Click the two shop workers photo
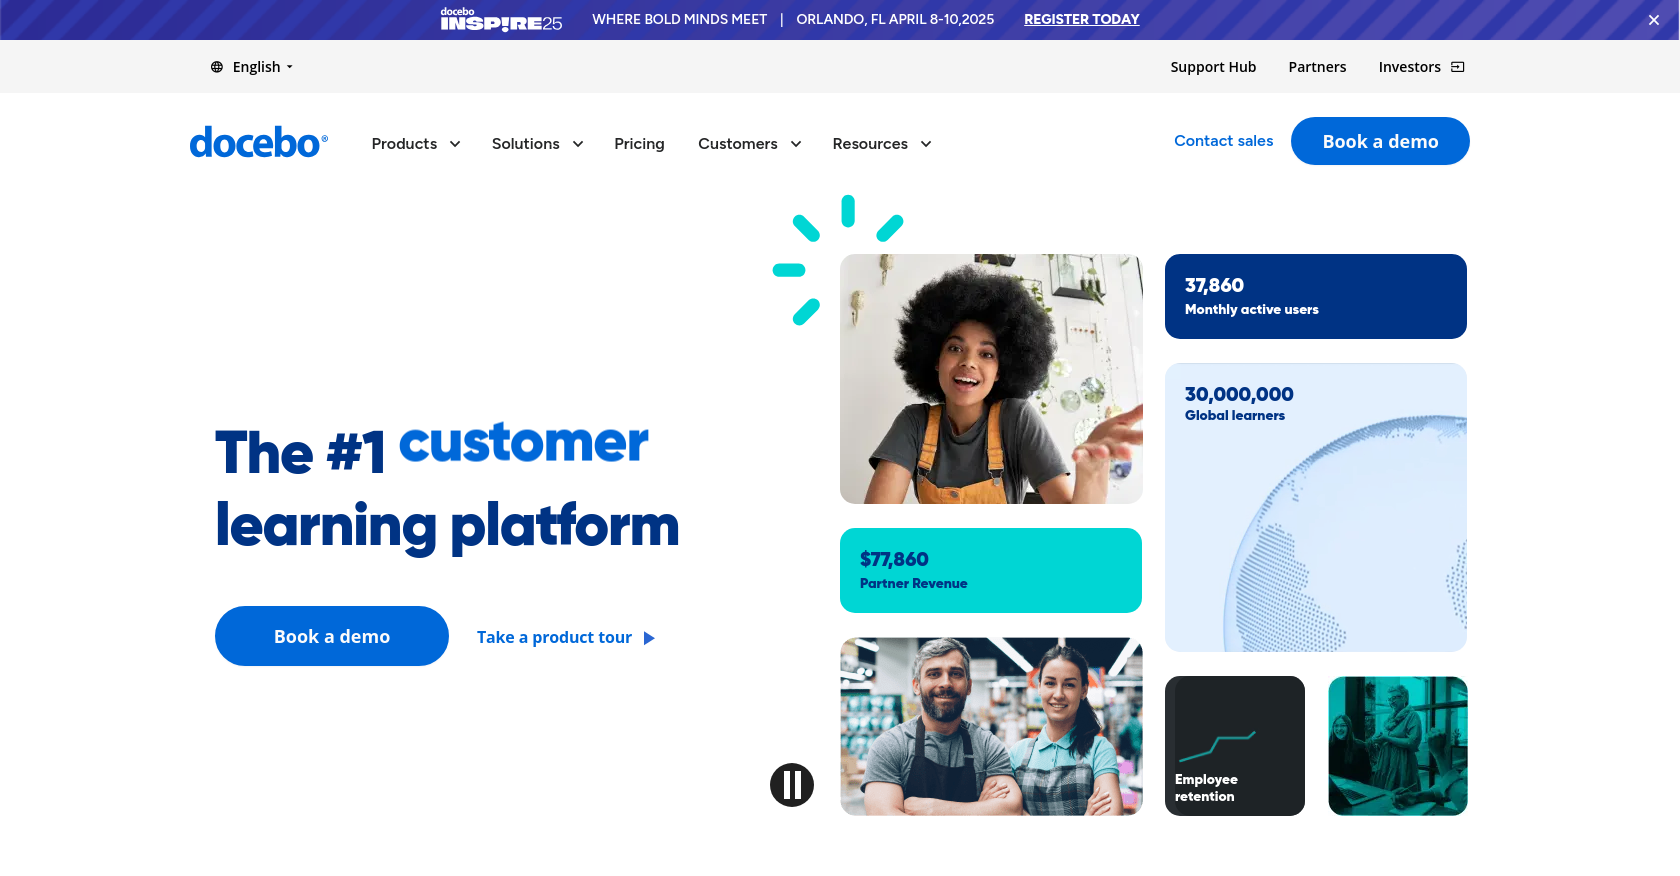 click(991, 727)
